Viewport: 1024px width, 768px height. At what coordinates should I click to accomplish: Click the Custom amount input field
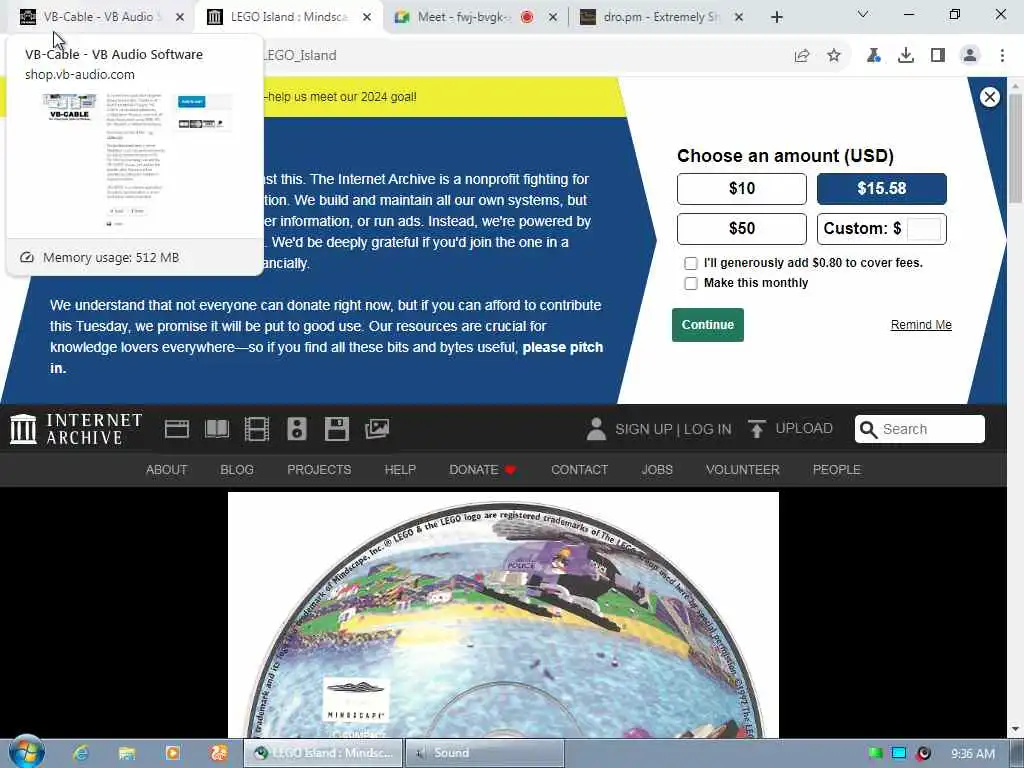coord(924,229)
